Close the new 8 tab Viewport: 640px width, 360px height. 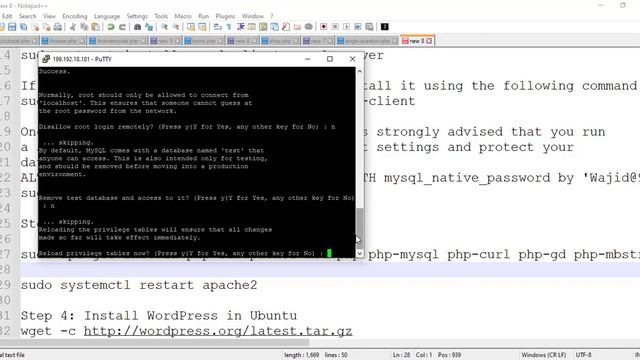[429, 41]
